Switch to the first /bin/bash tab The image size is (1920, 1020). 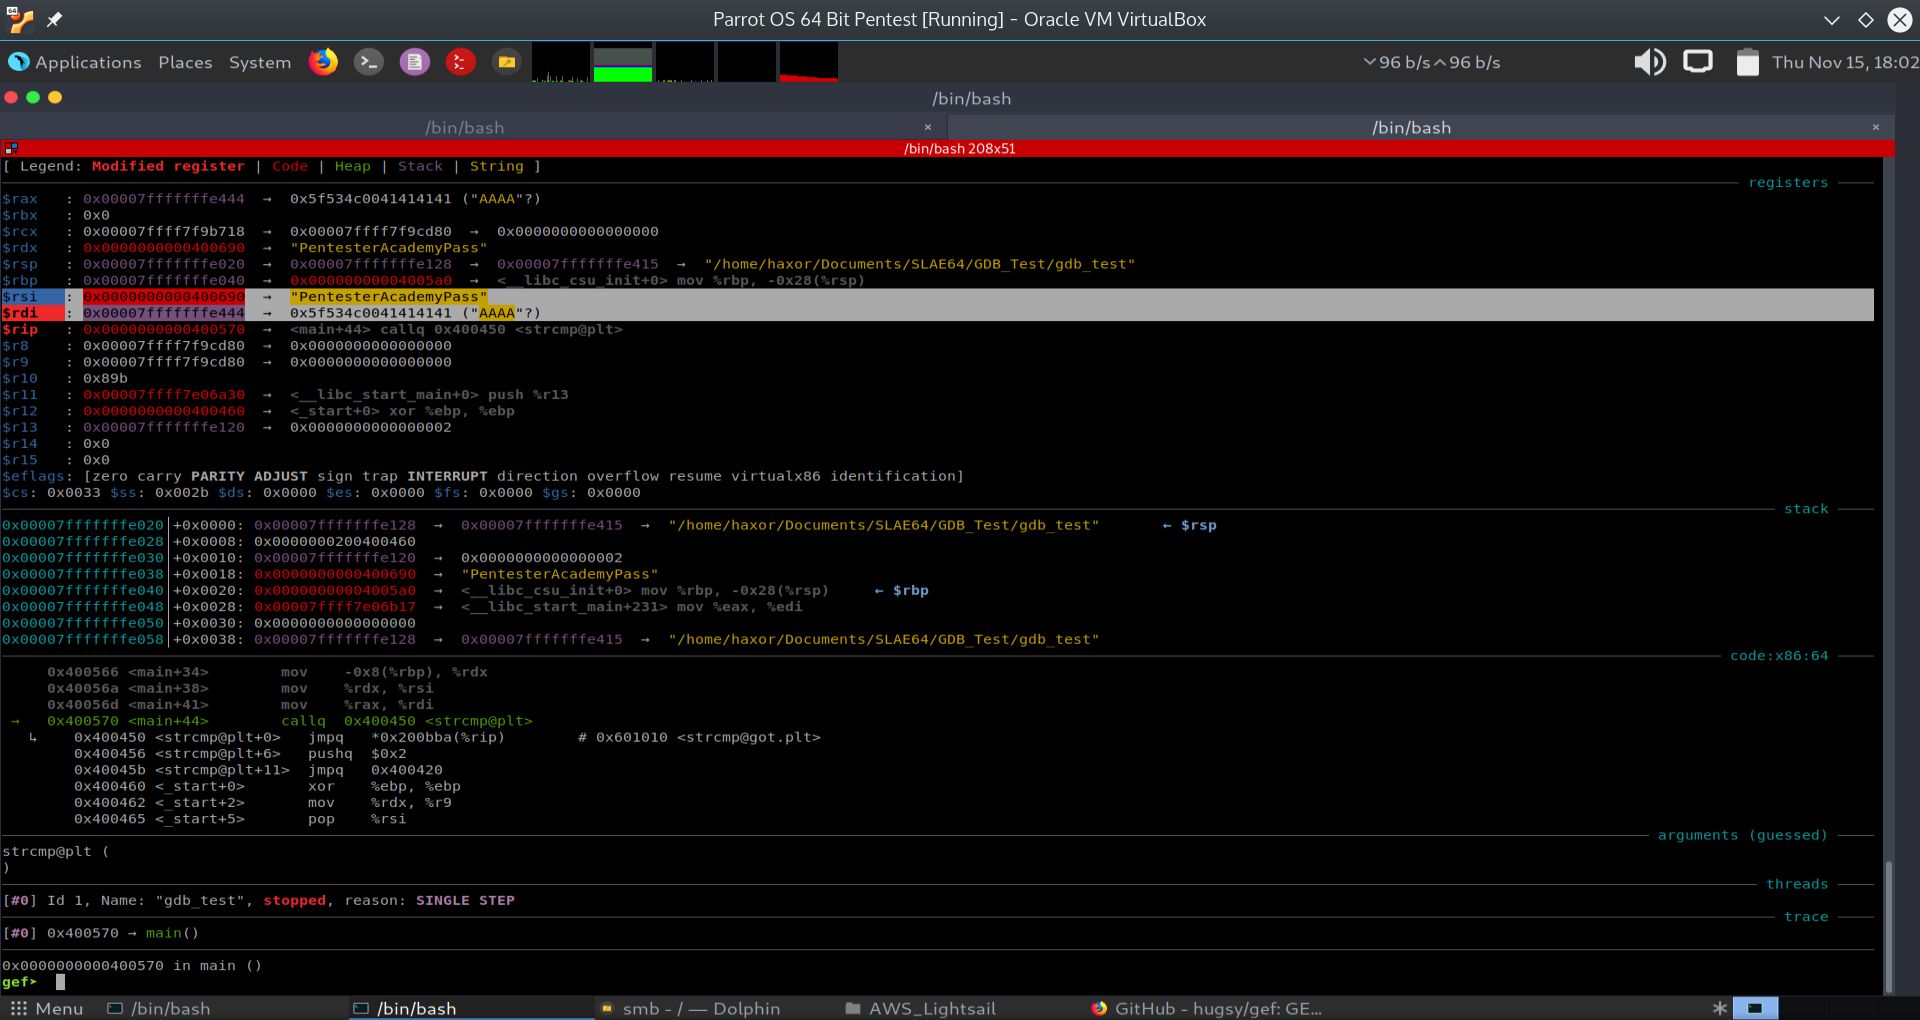pyautogui.click(x=464, y=127)
